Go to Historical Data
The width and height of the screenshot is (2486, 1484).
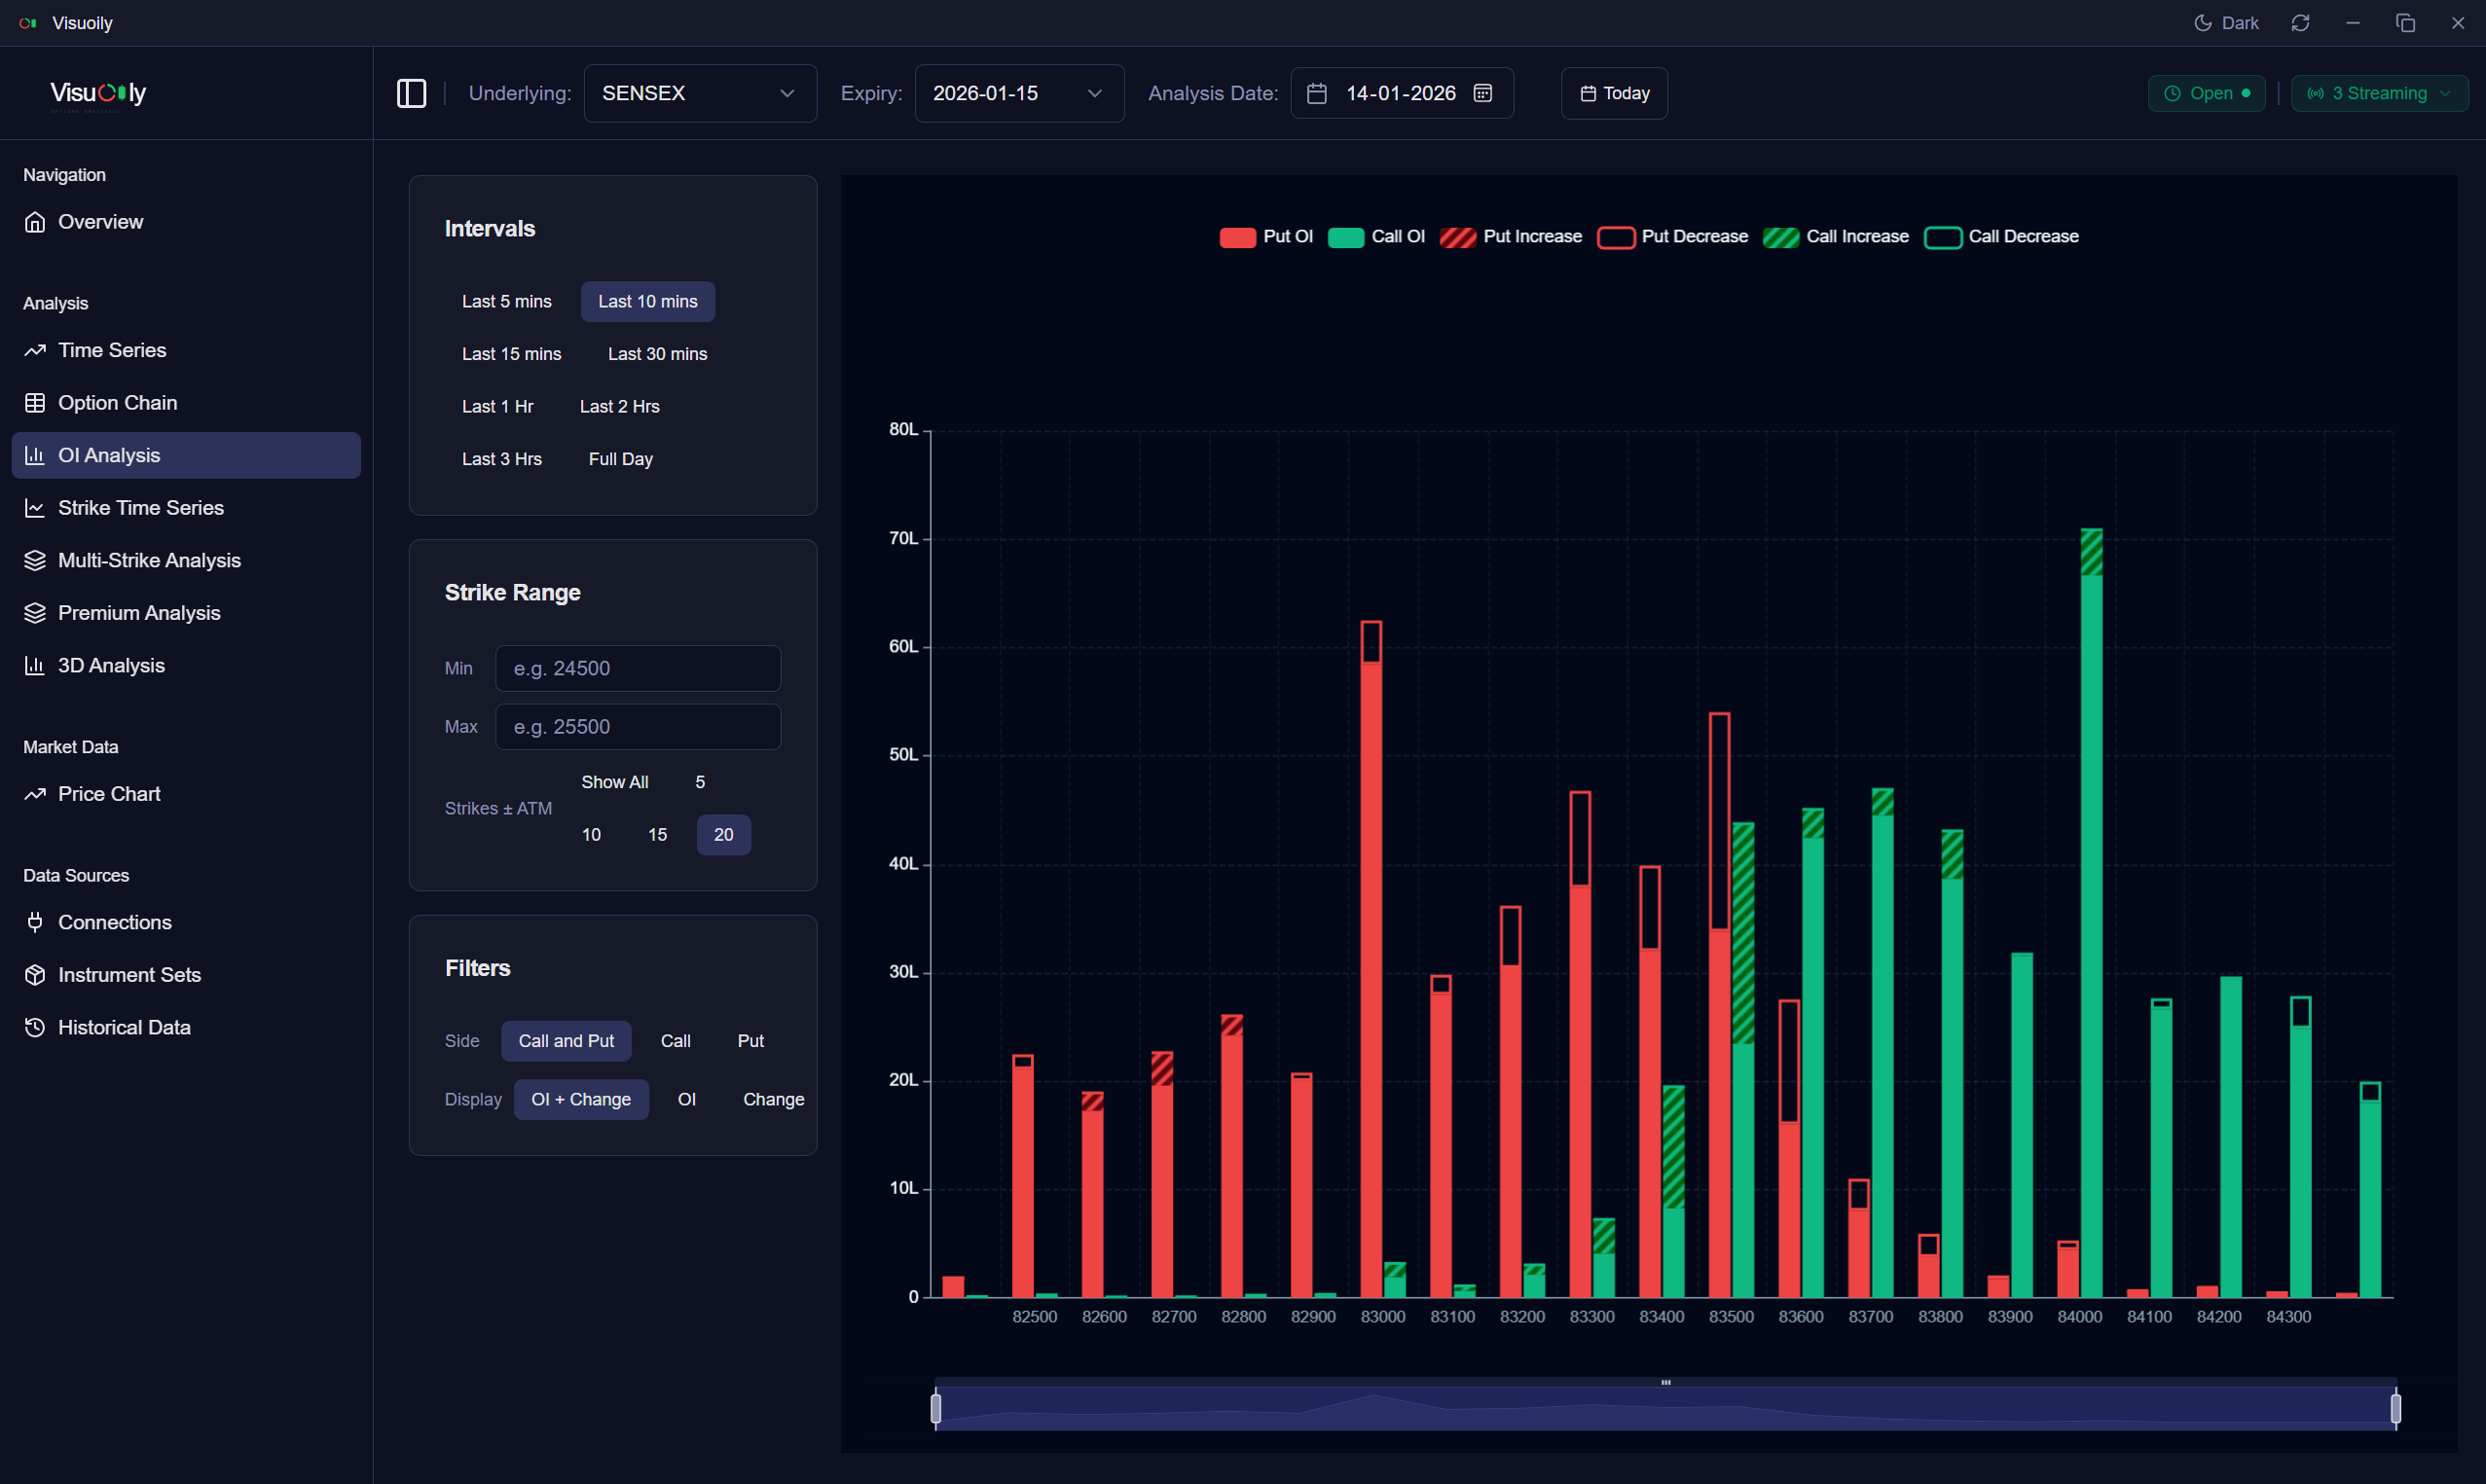(x=124, y=1027)
